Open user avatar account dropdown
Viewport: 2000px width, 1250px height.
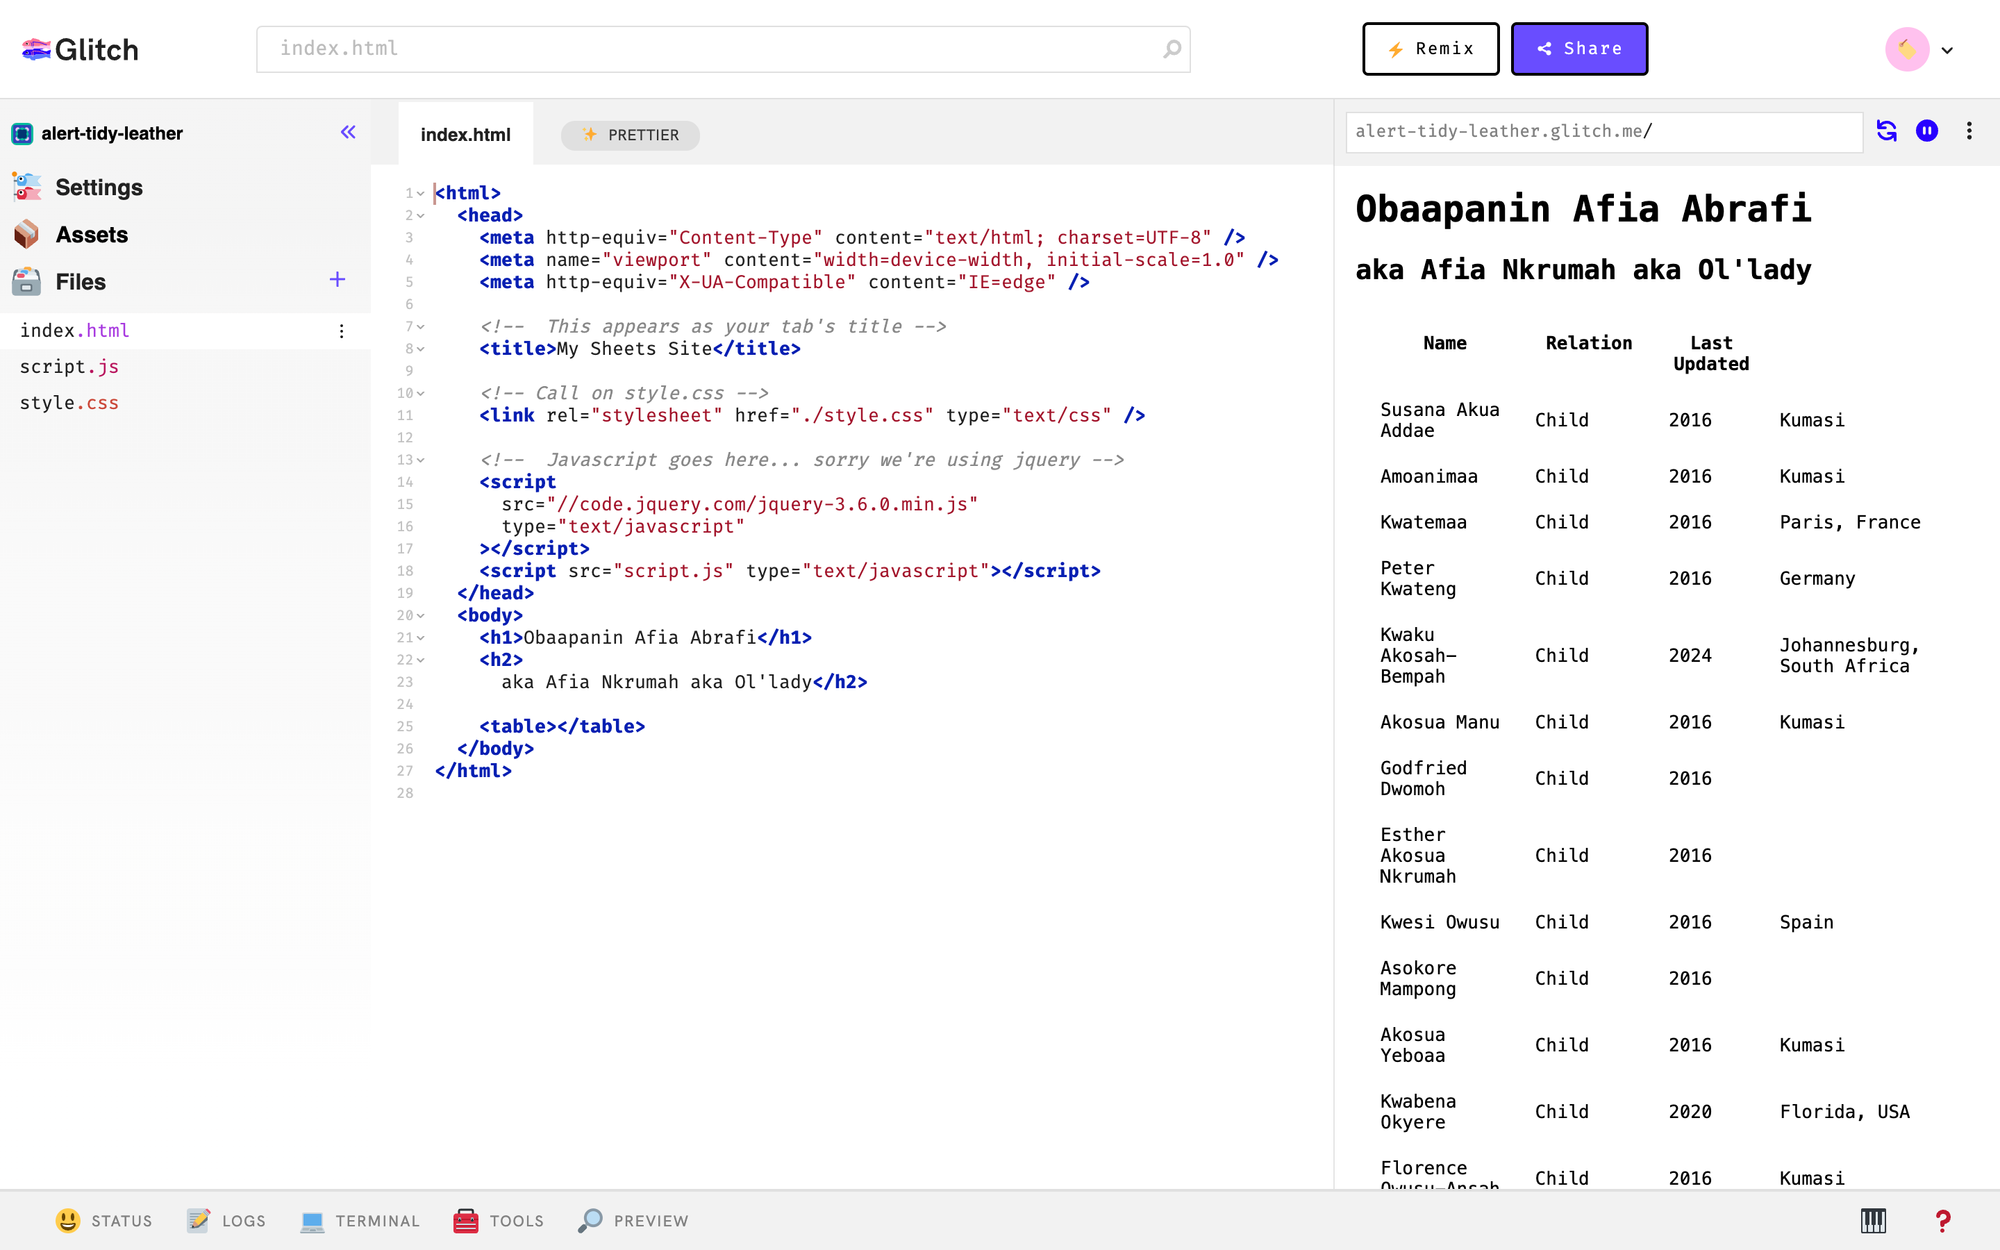(x=1920, y=49)
